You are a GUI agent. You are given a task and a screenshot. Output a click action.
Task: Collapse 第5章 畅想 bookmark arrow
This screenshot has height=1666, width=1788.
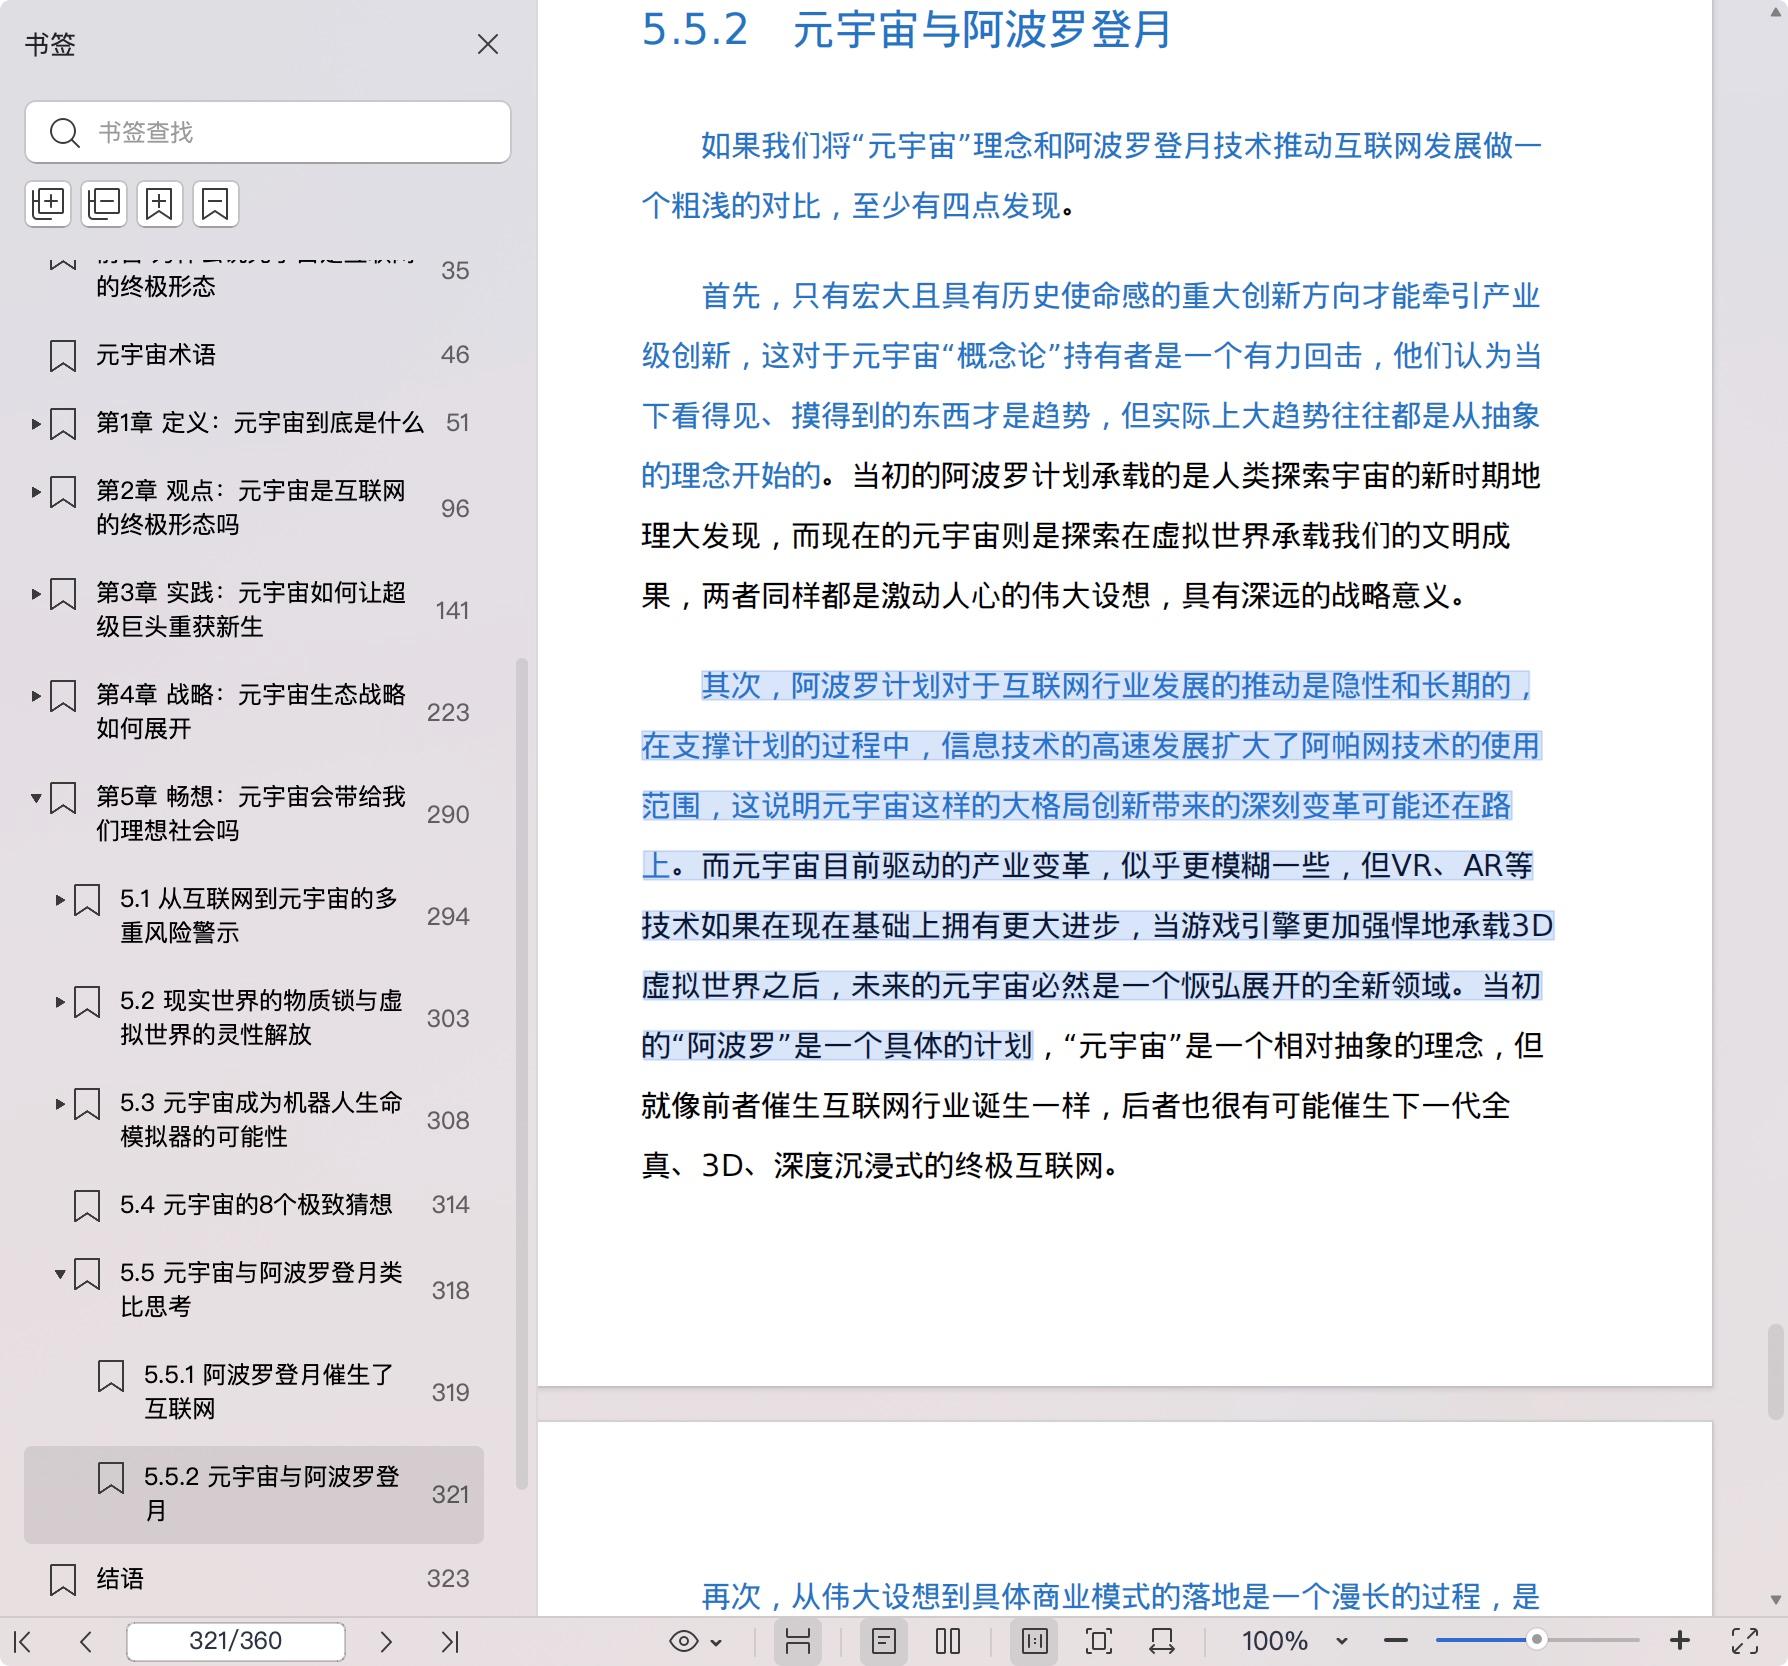click(35, 798)
